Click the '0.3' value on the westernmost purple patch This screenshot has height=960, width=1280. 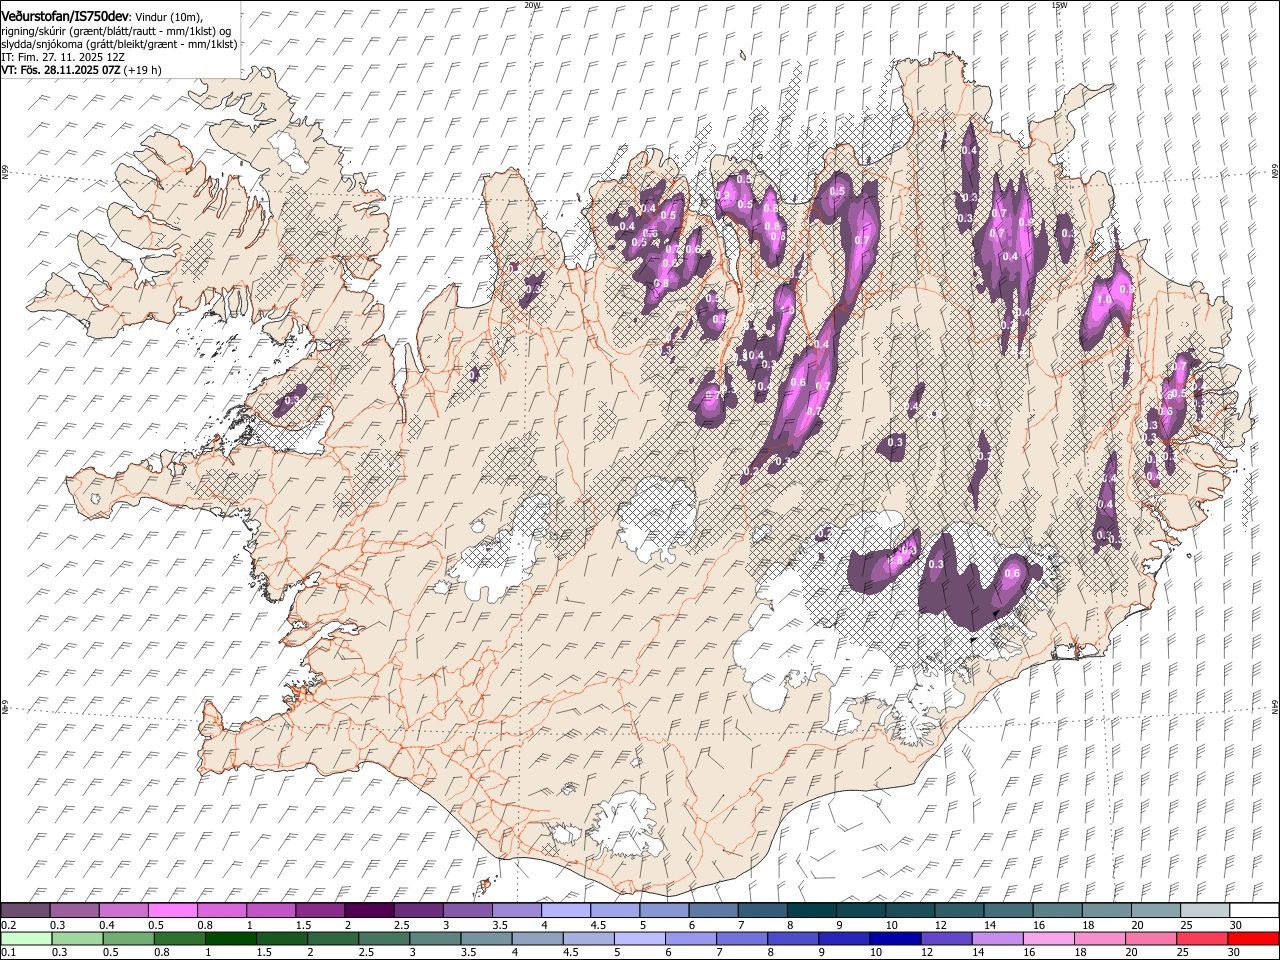click(x=292, y=401)
